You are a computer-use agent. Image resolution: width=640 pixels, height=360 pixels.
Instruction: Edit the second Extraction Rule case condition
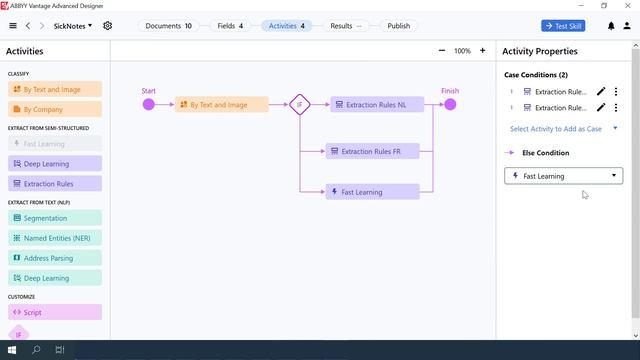point(601,108)
